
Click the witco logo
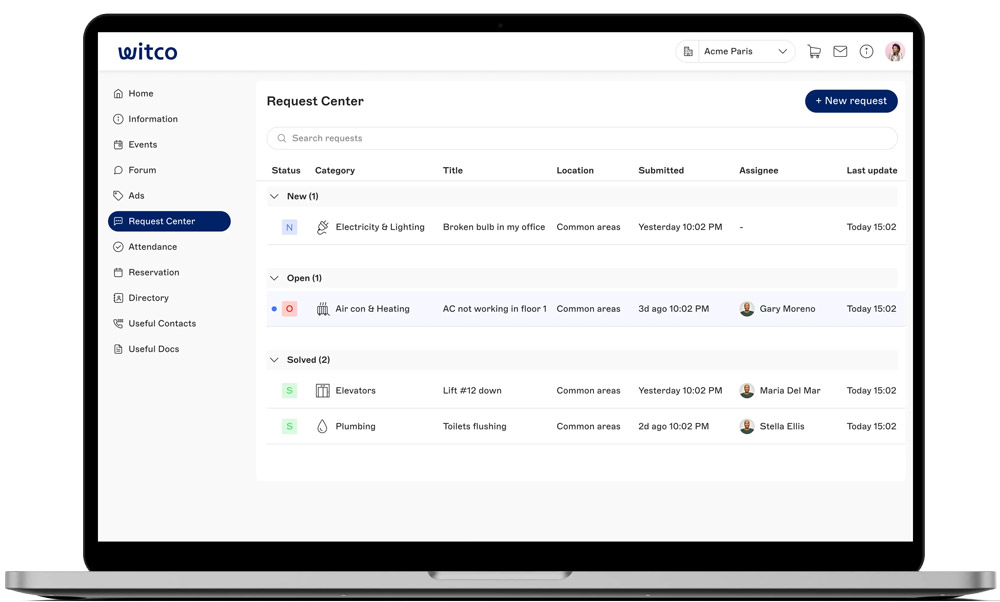(x=147, y=52)
